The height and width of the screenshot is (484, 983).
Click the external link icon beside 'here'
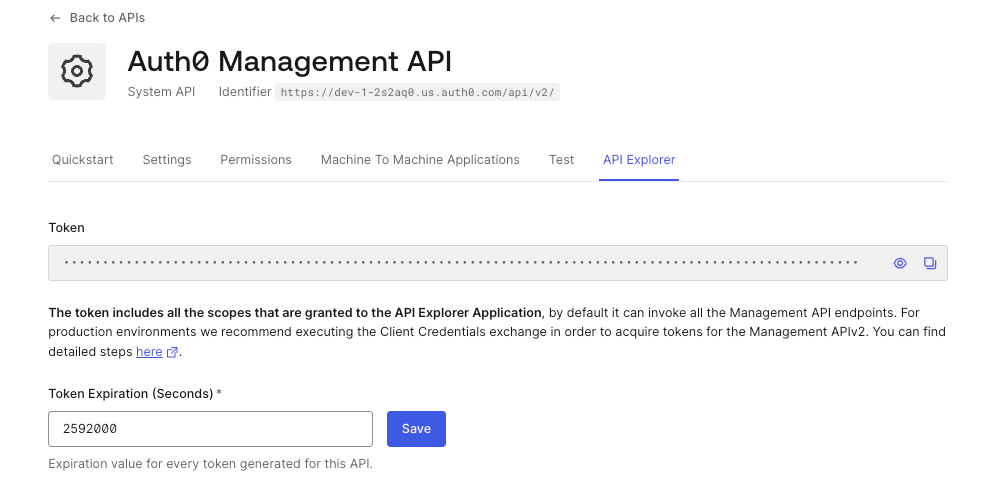[x=172, y=352]
